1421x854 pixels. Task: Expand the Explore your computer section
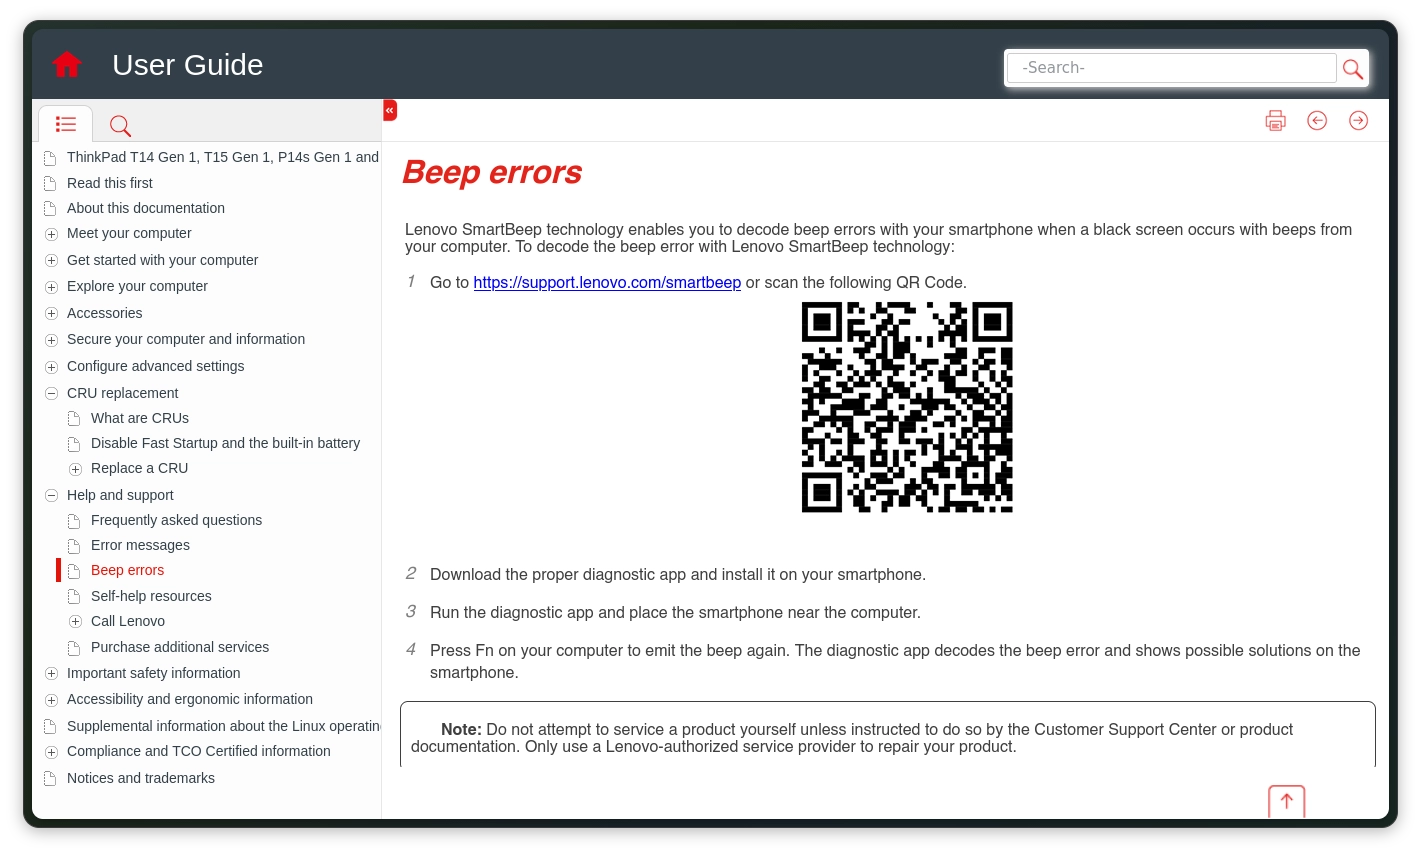point(51,287)
